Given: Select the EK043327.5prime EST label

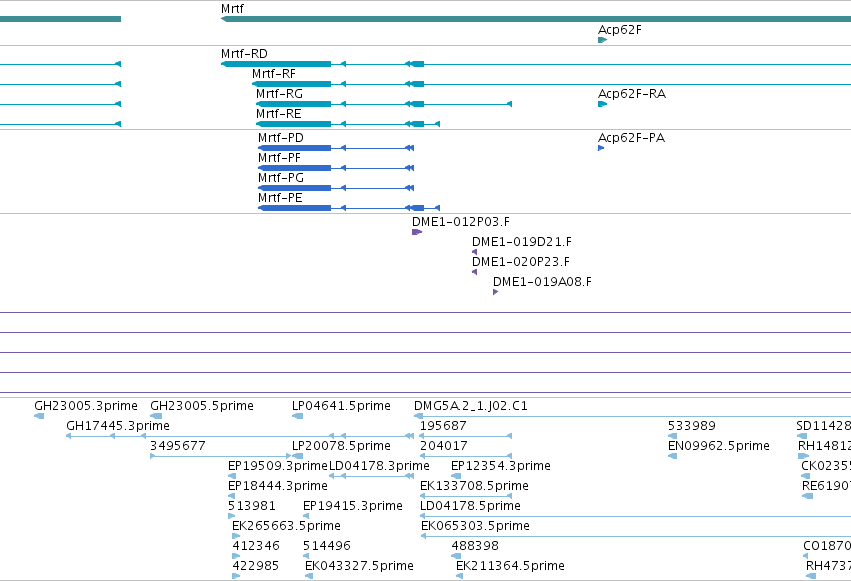Looking at the screenshot, I should (359, 566).
